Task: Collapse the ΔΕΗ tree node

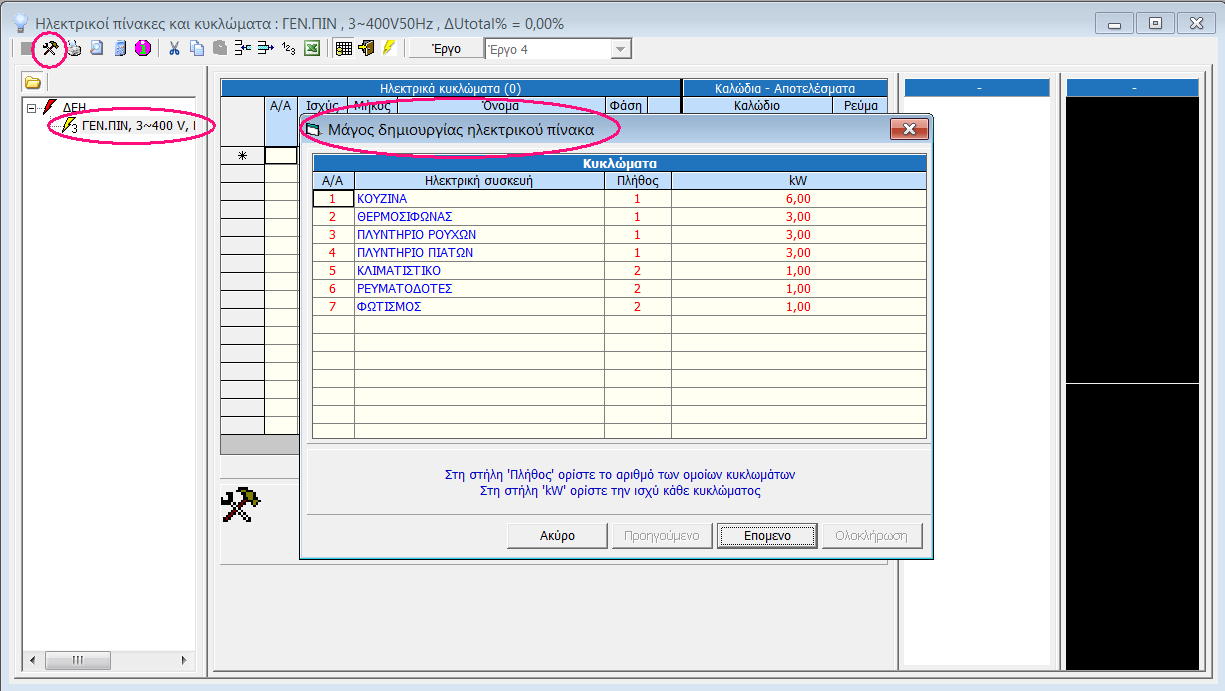Action: click(x=32, y=108)
